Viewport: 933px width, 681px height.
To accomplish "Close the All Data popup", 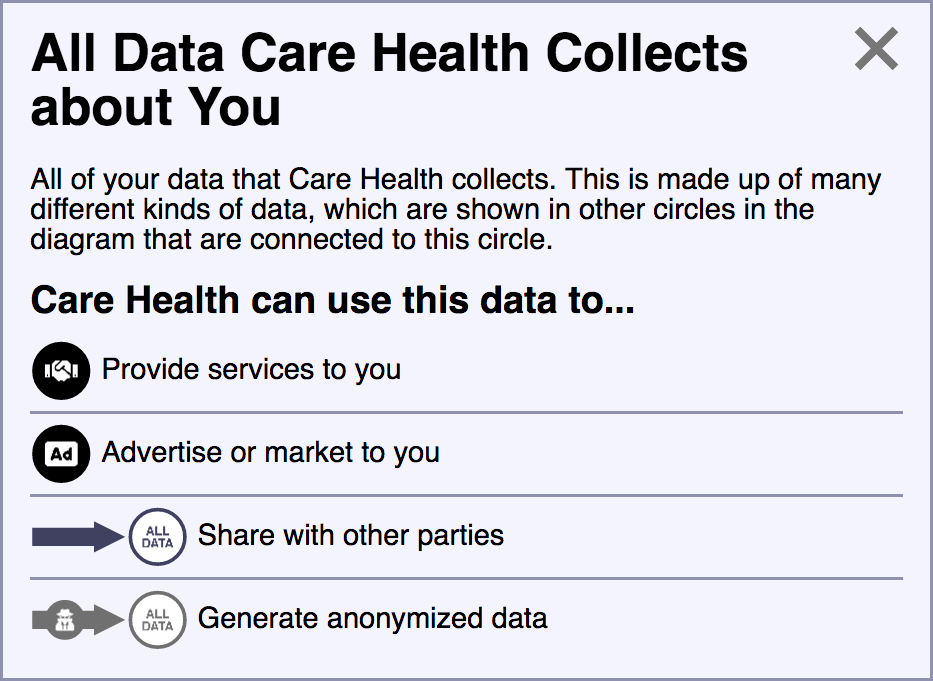I will point(876,49).
